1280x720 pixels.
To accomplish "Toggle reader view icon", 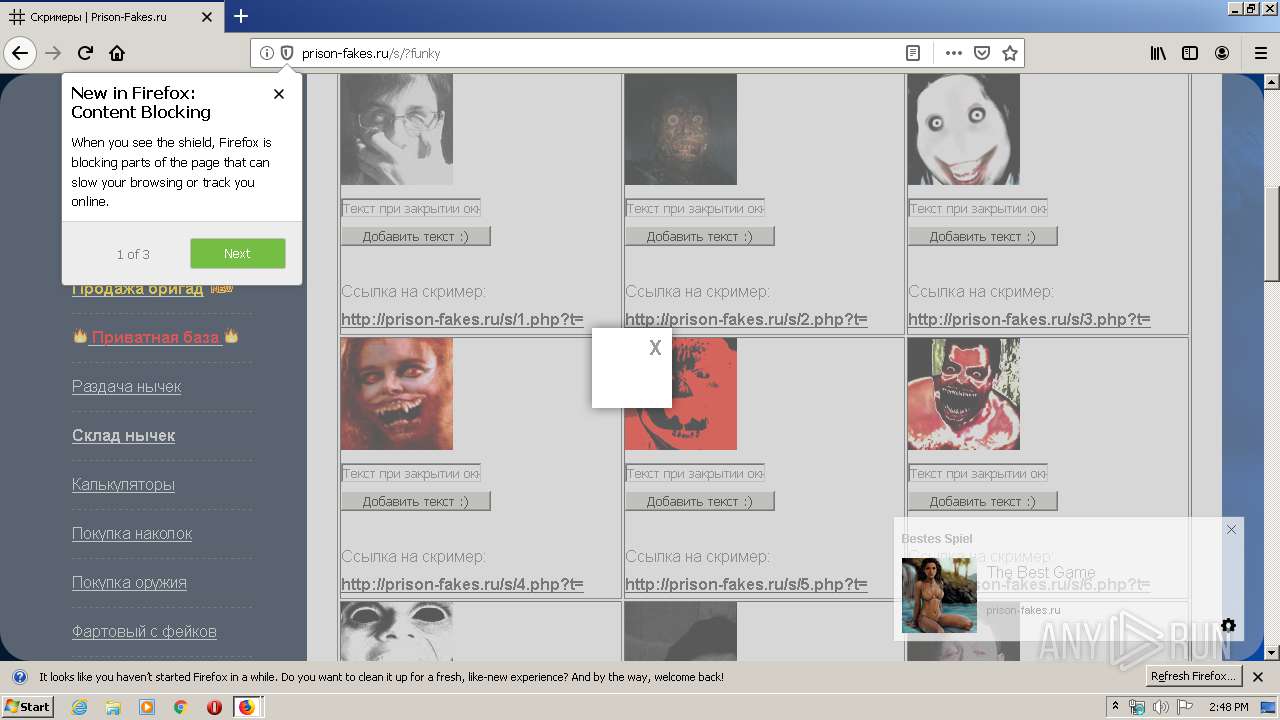I will [913, 53].
